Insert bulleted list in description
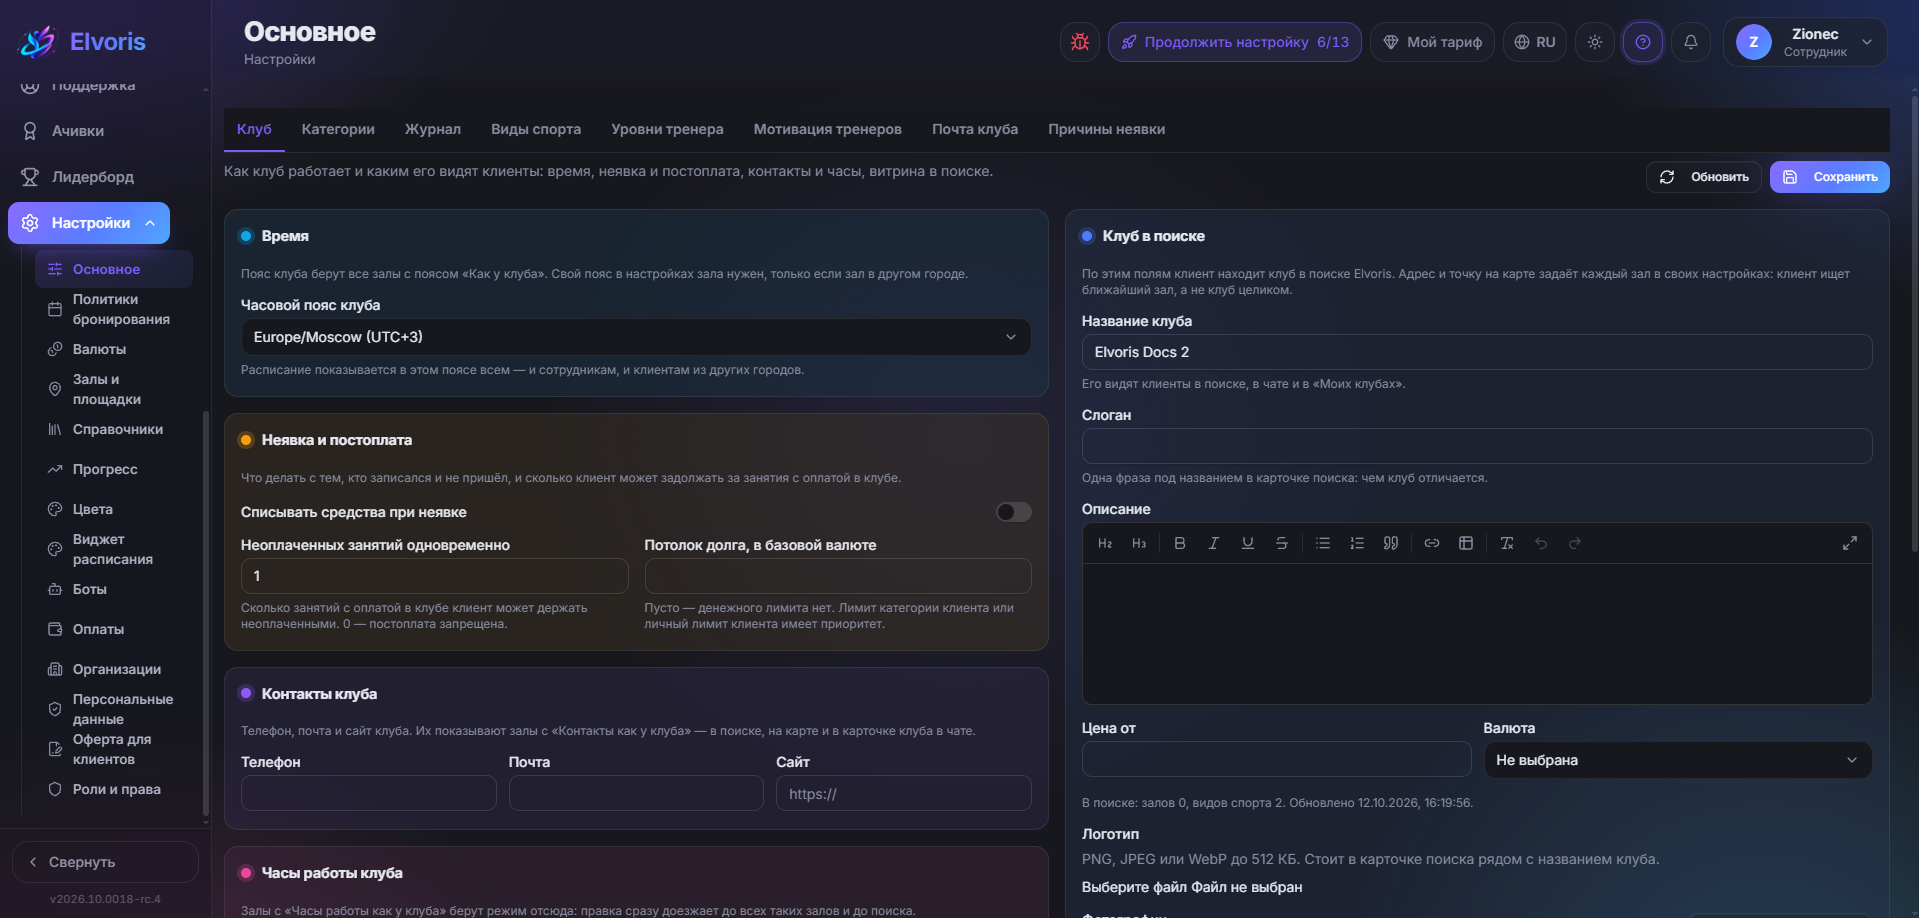This screenshot has height=918, width=1919. point(1323,543)
